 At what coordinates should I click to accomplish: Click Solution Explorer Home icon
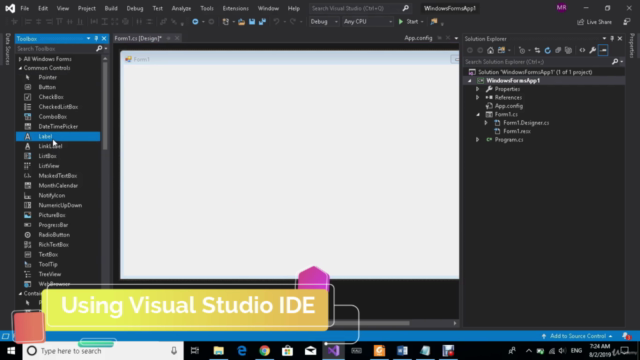tap(490, 50)
